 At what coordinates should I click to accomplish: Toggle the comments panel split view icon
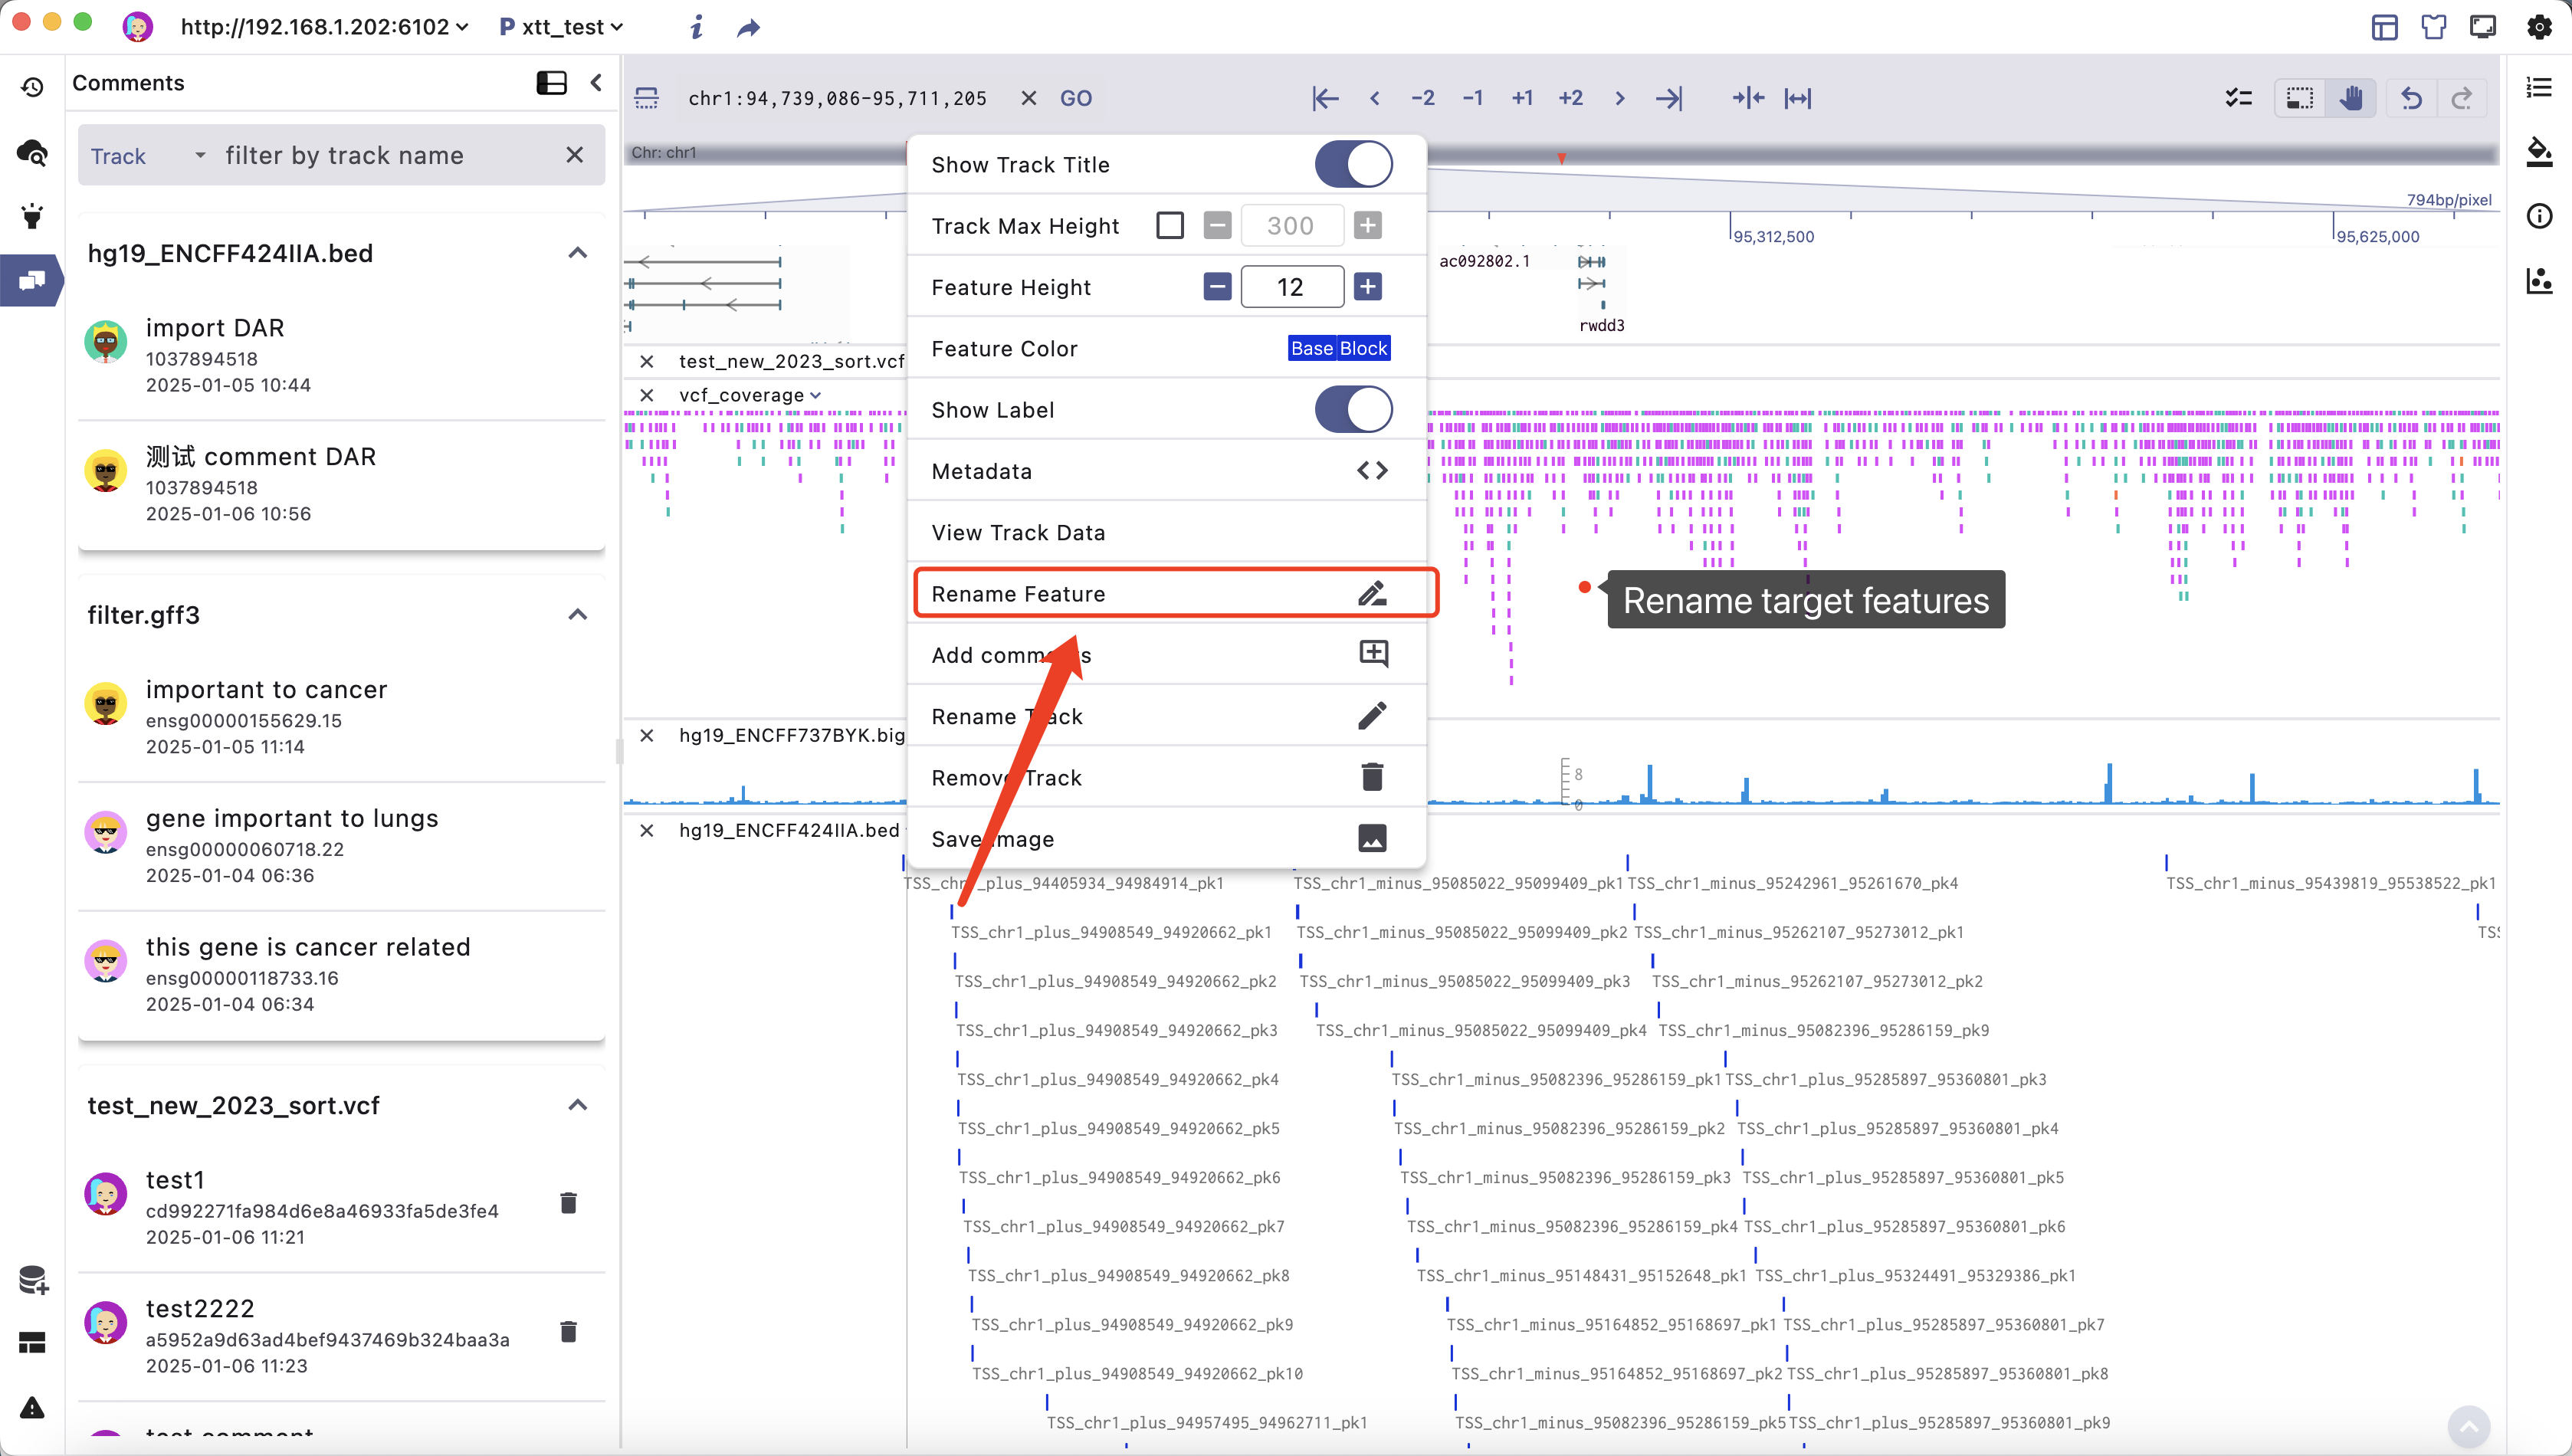(x=551, y=83)
